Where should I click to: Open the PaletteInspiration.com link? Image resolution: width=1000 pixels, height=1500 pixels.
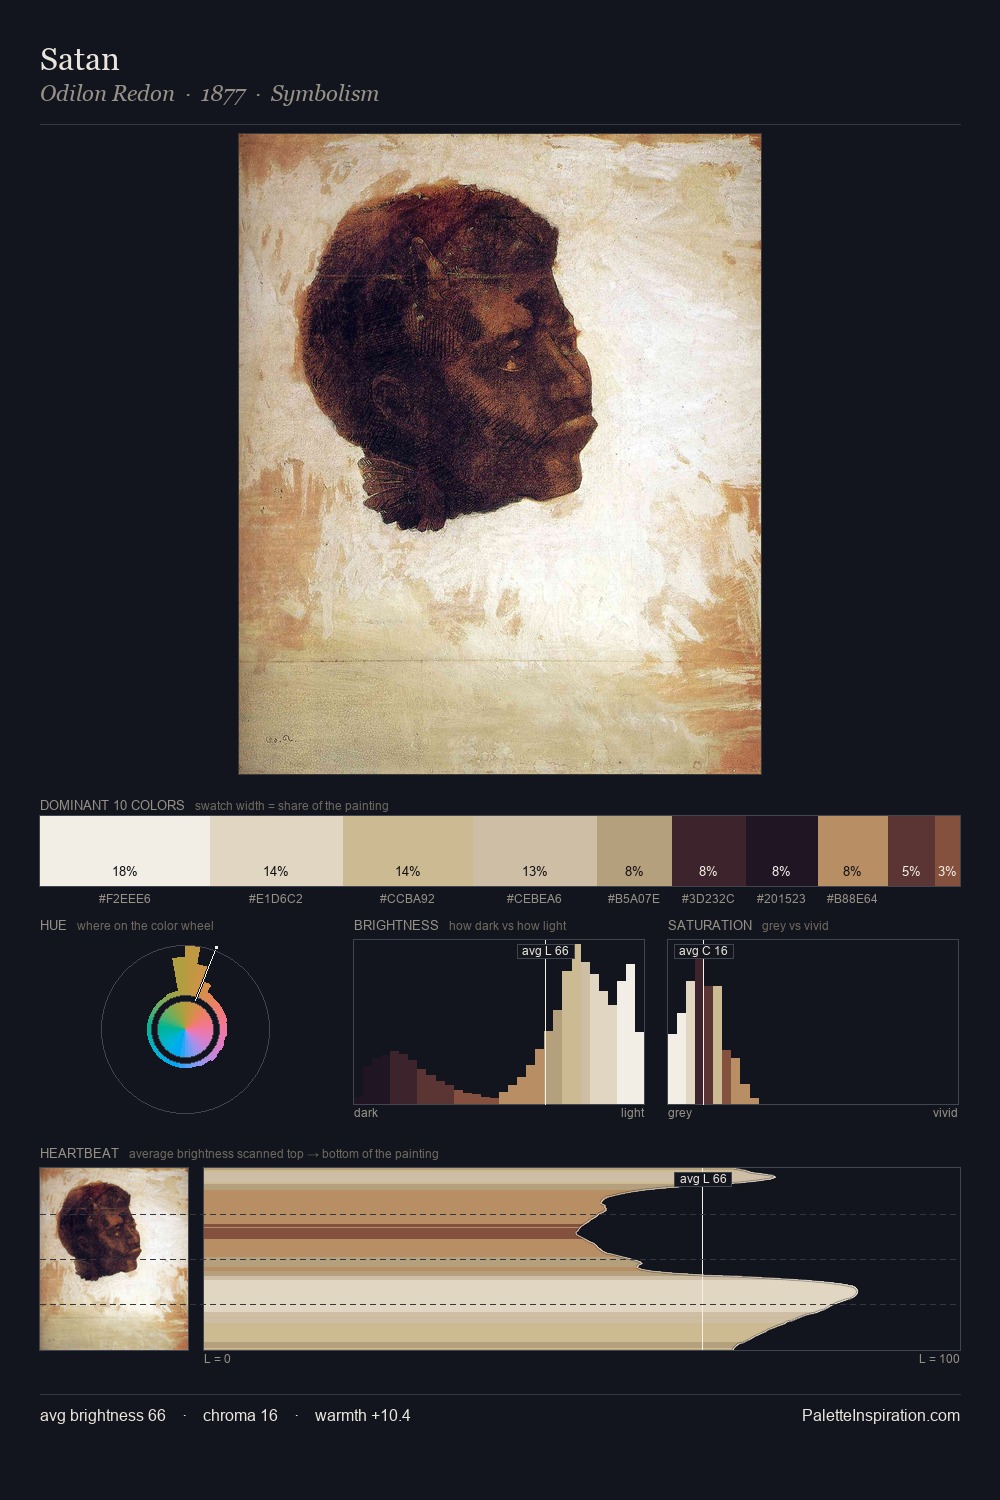click(x=881, y=1415)
